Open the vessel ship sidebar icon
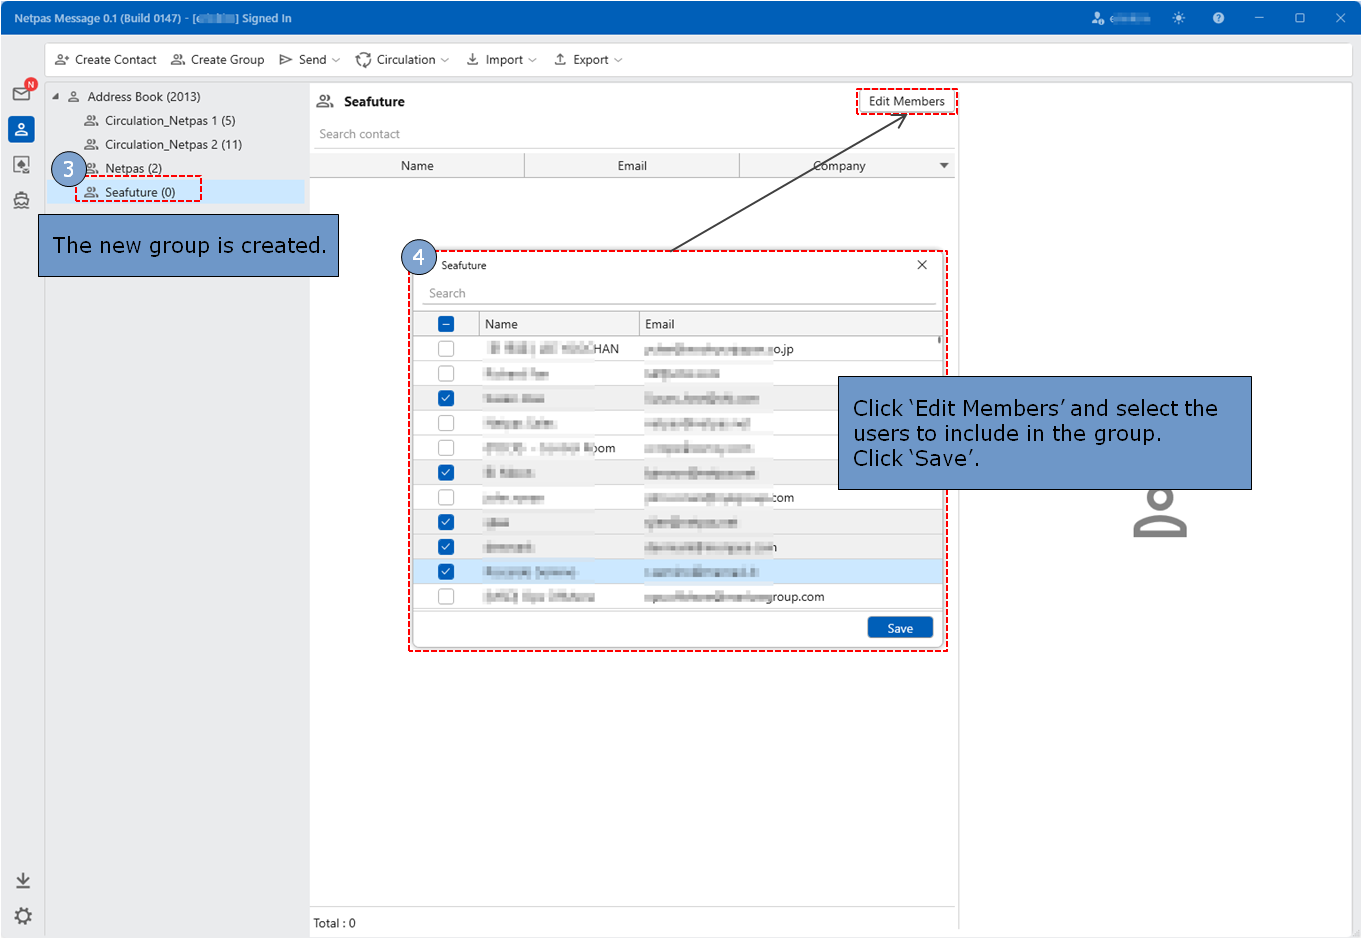This screenshot has height=939, width=1362. click(21, 201)
